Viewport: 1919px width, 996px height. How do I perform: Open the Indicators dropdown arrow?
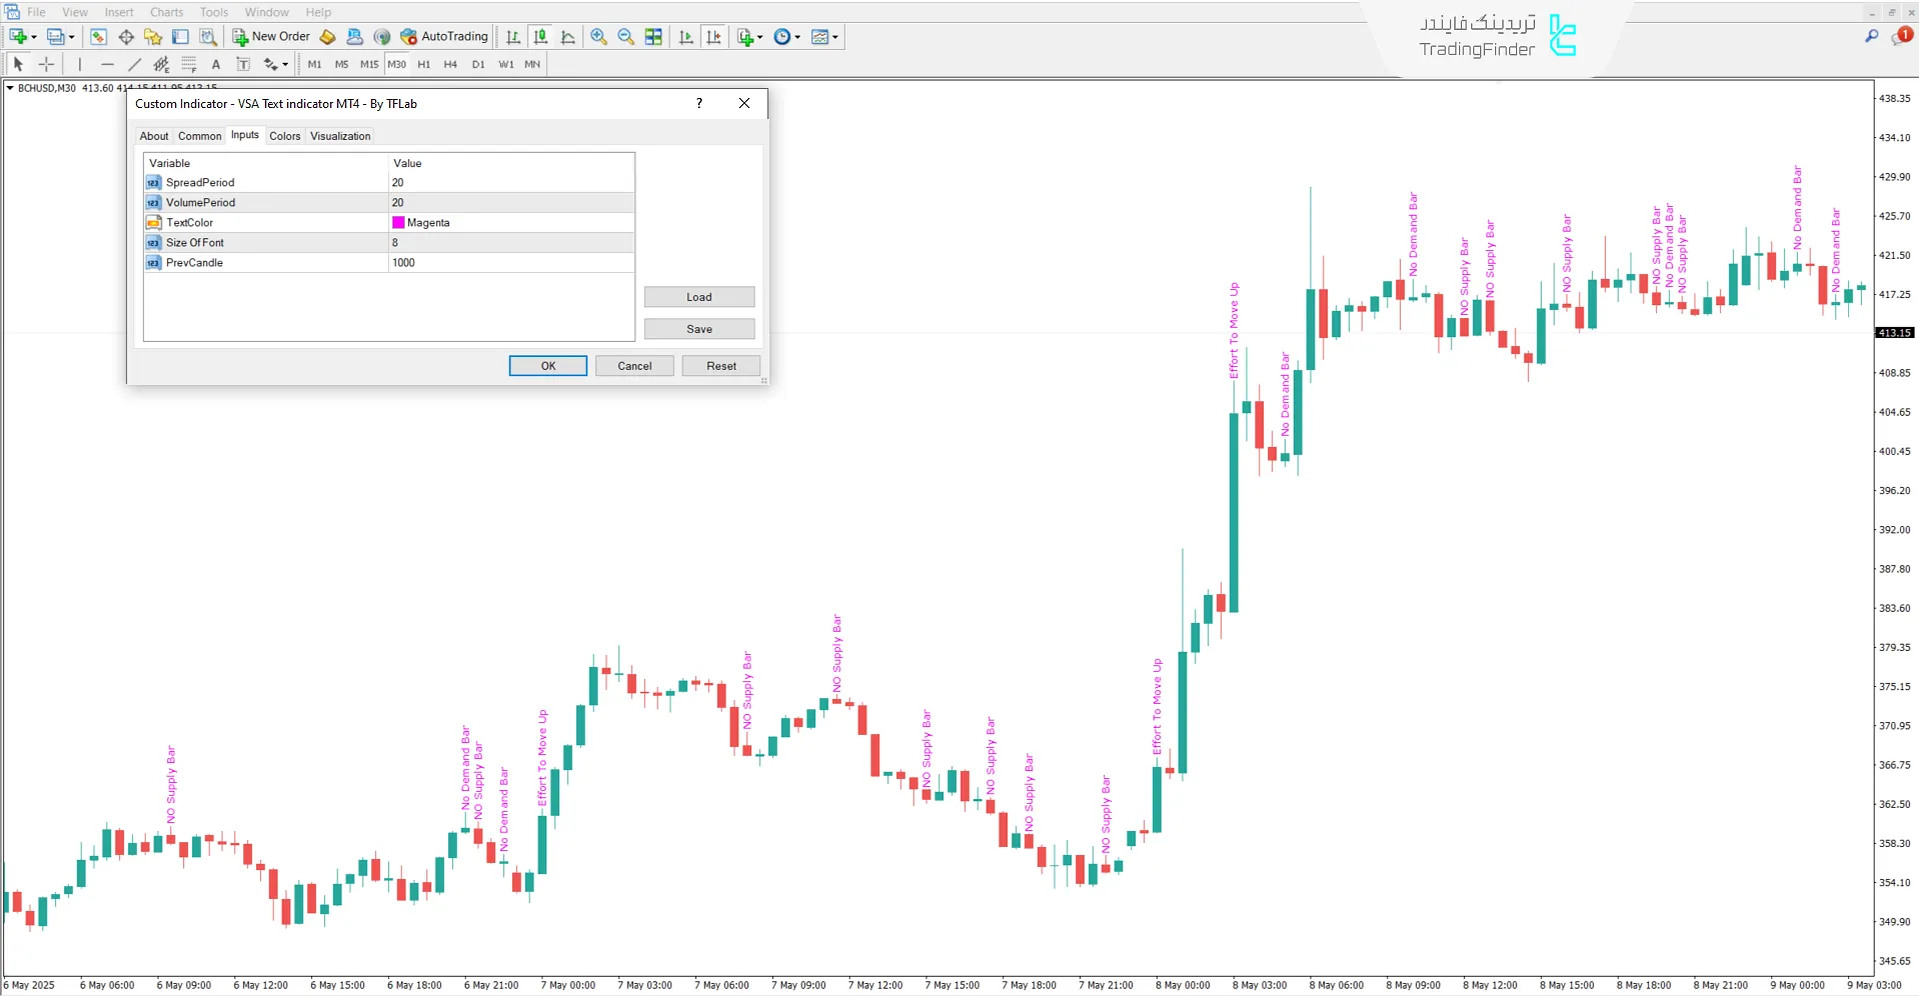pos(758,37)
